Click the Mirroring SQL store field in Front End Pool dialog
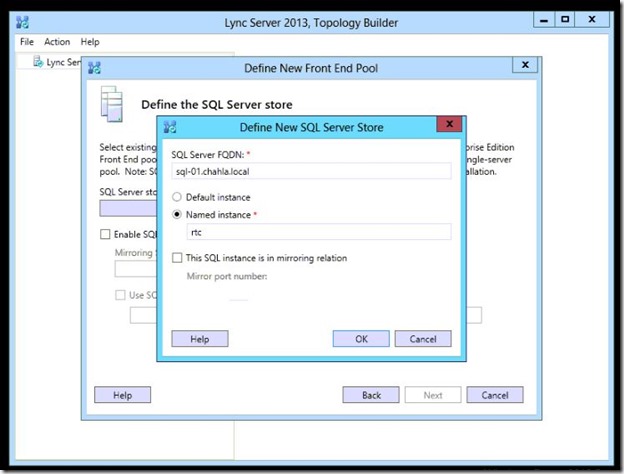Viewport: 624px width, 474px height. (136, 269)
